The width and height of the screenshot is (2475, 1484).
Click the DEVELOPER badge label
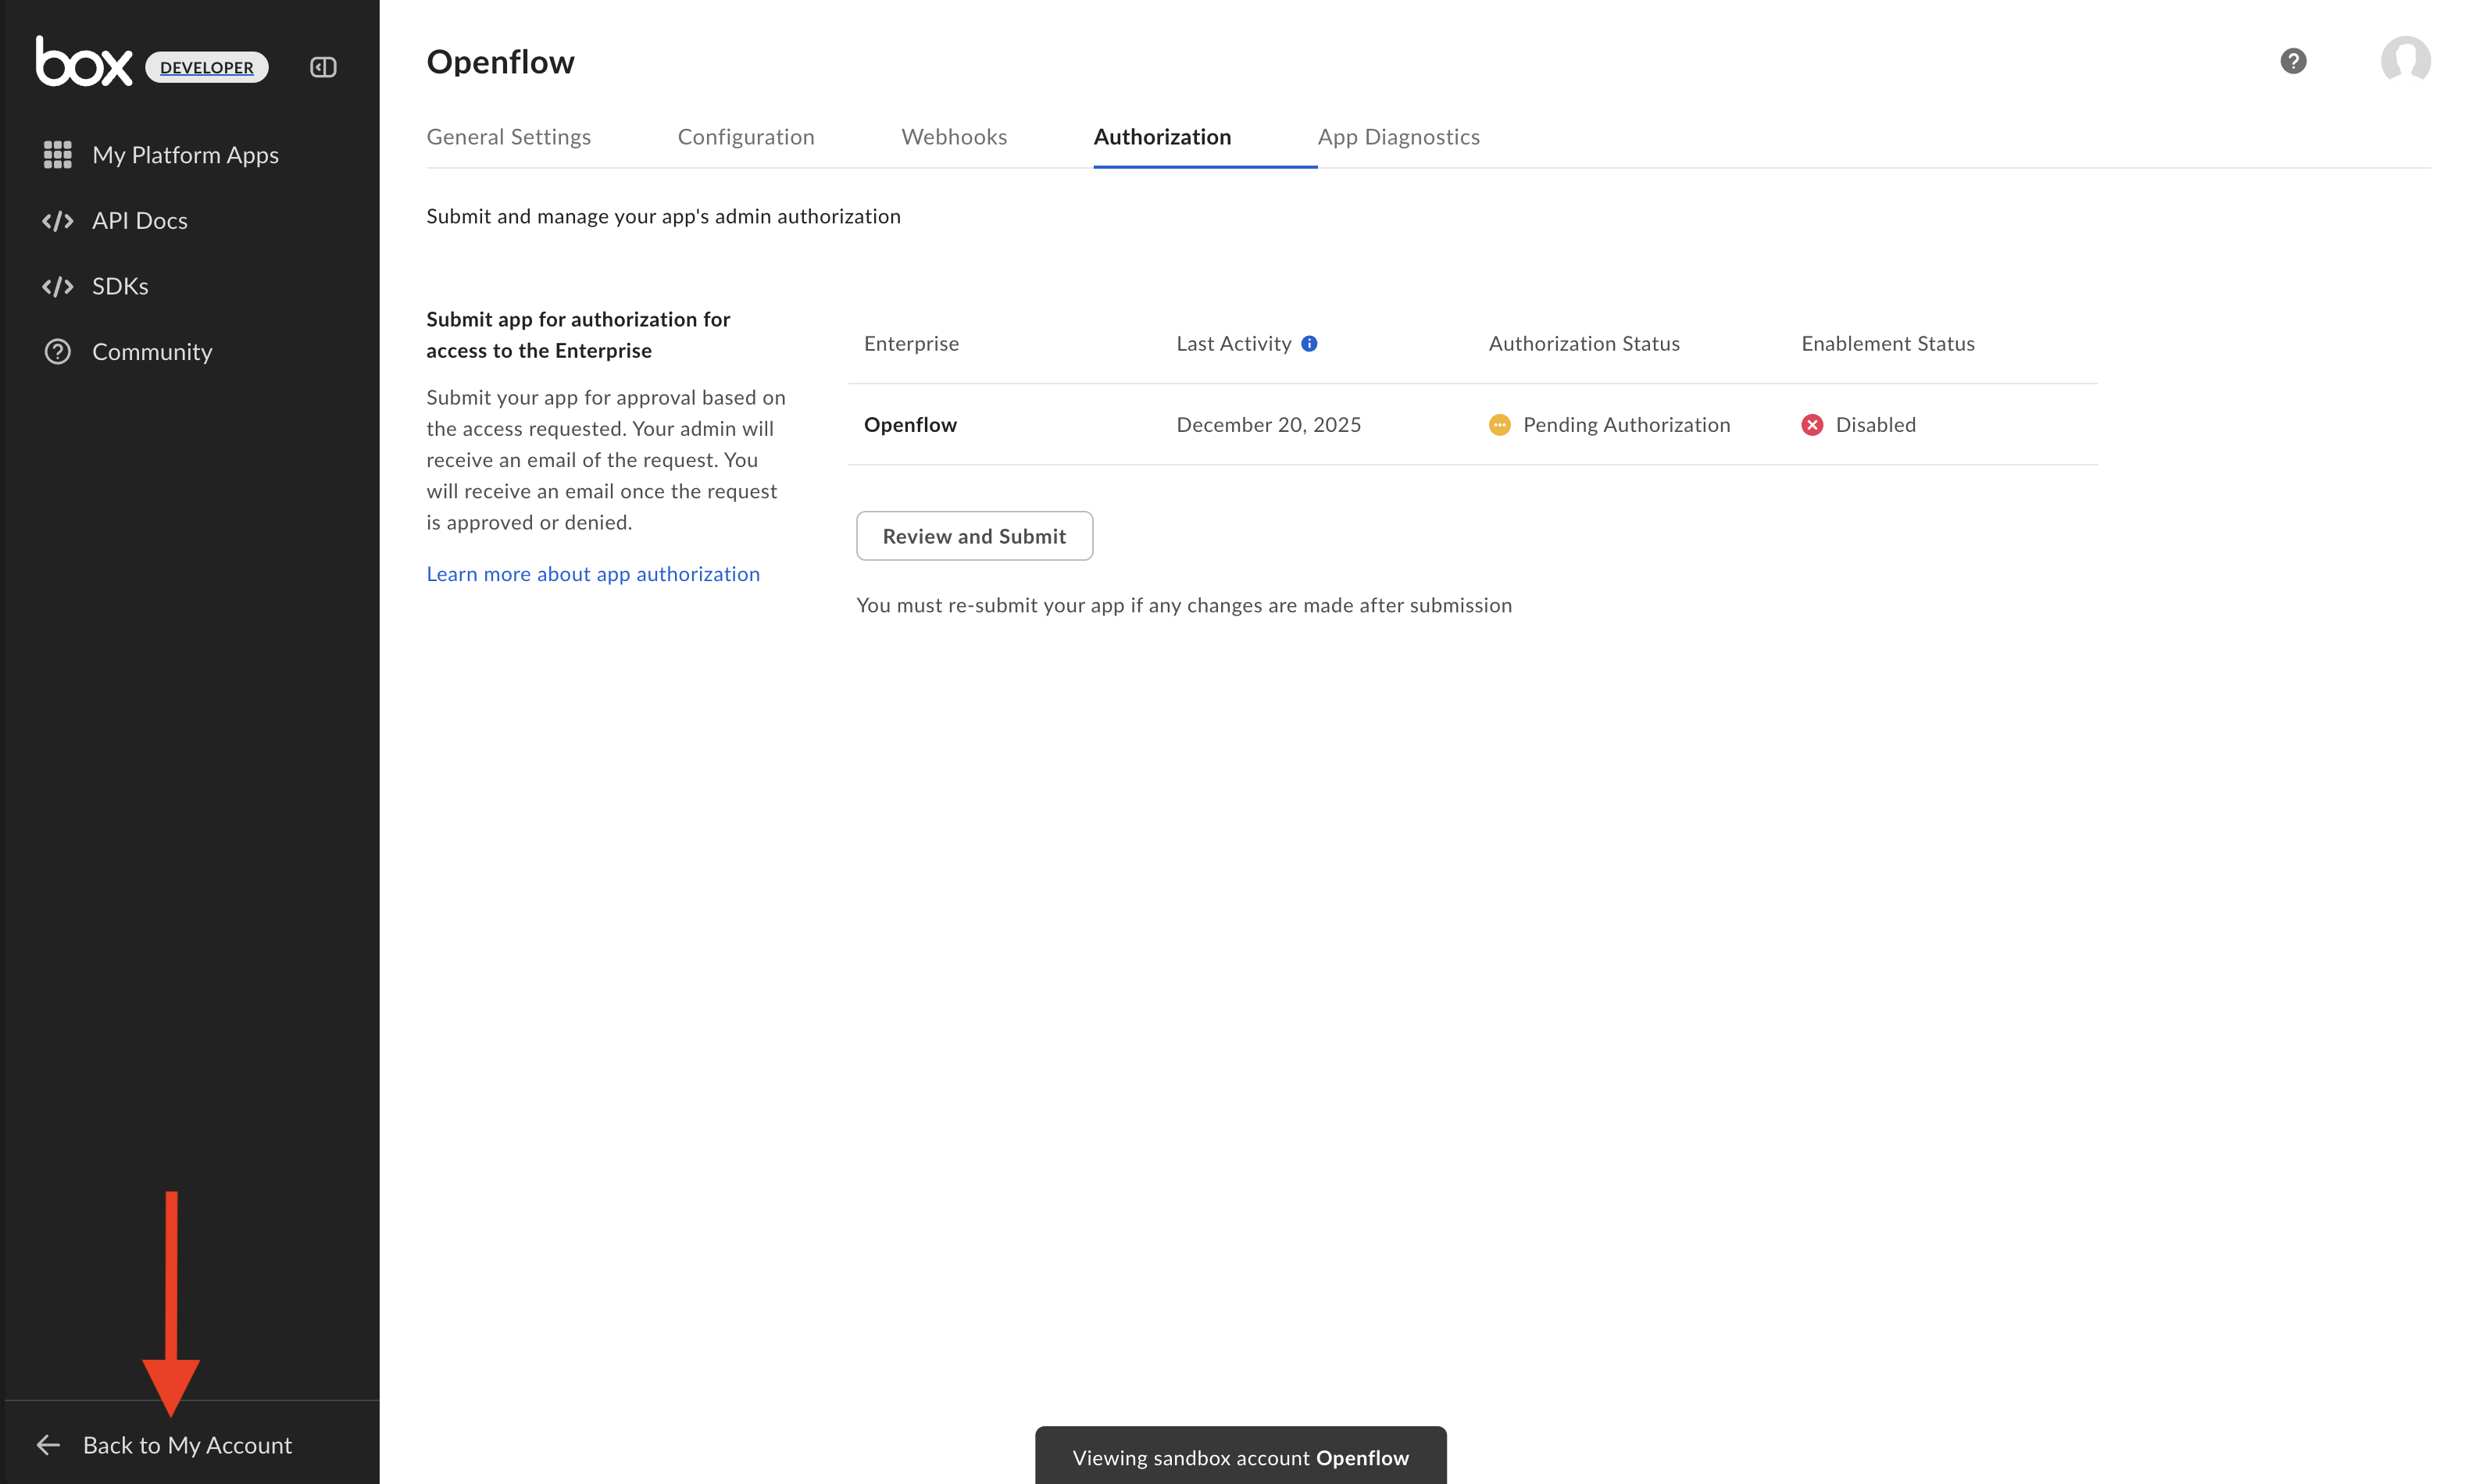206,67
